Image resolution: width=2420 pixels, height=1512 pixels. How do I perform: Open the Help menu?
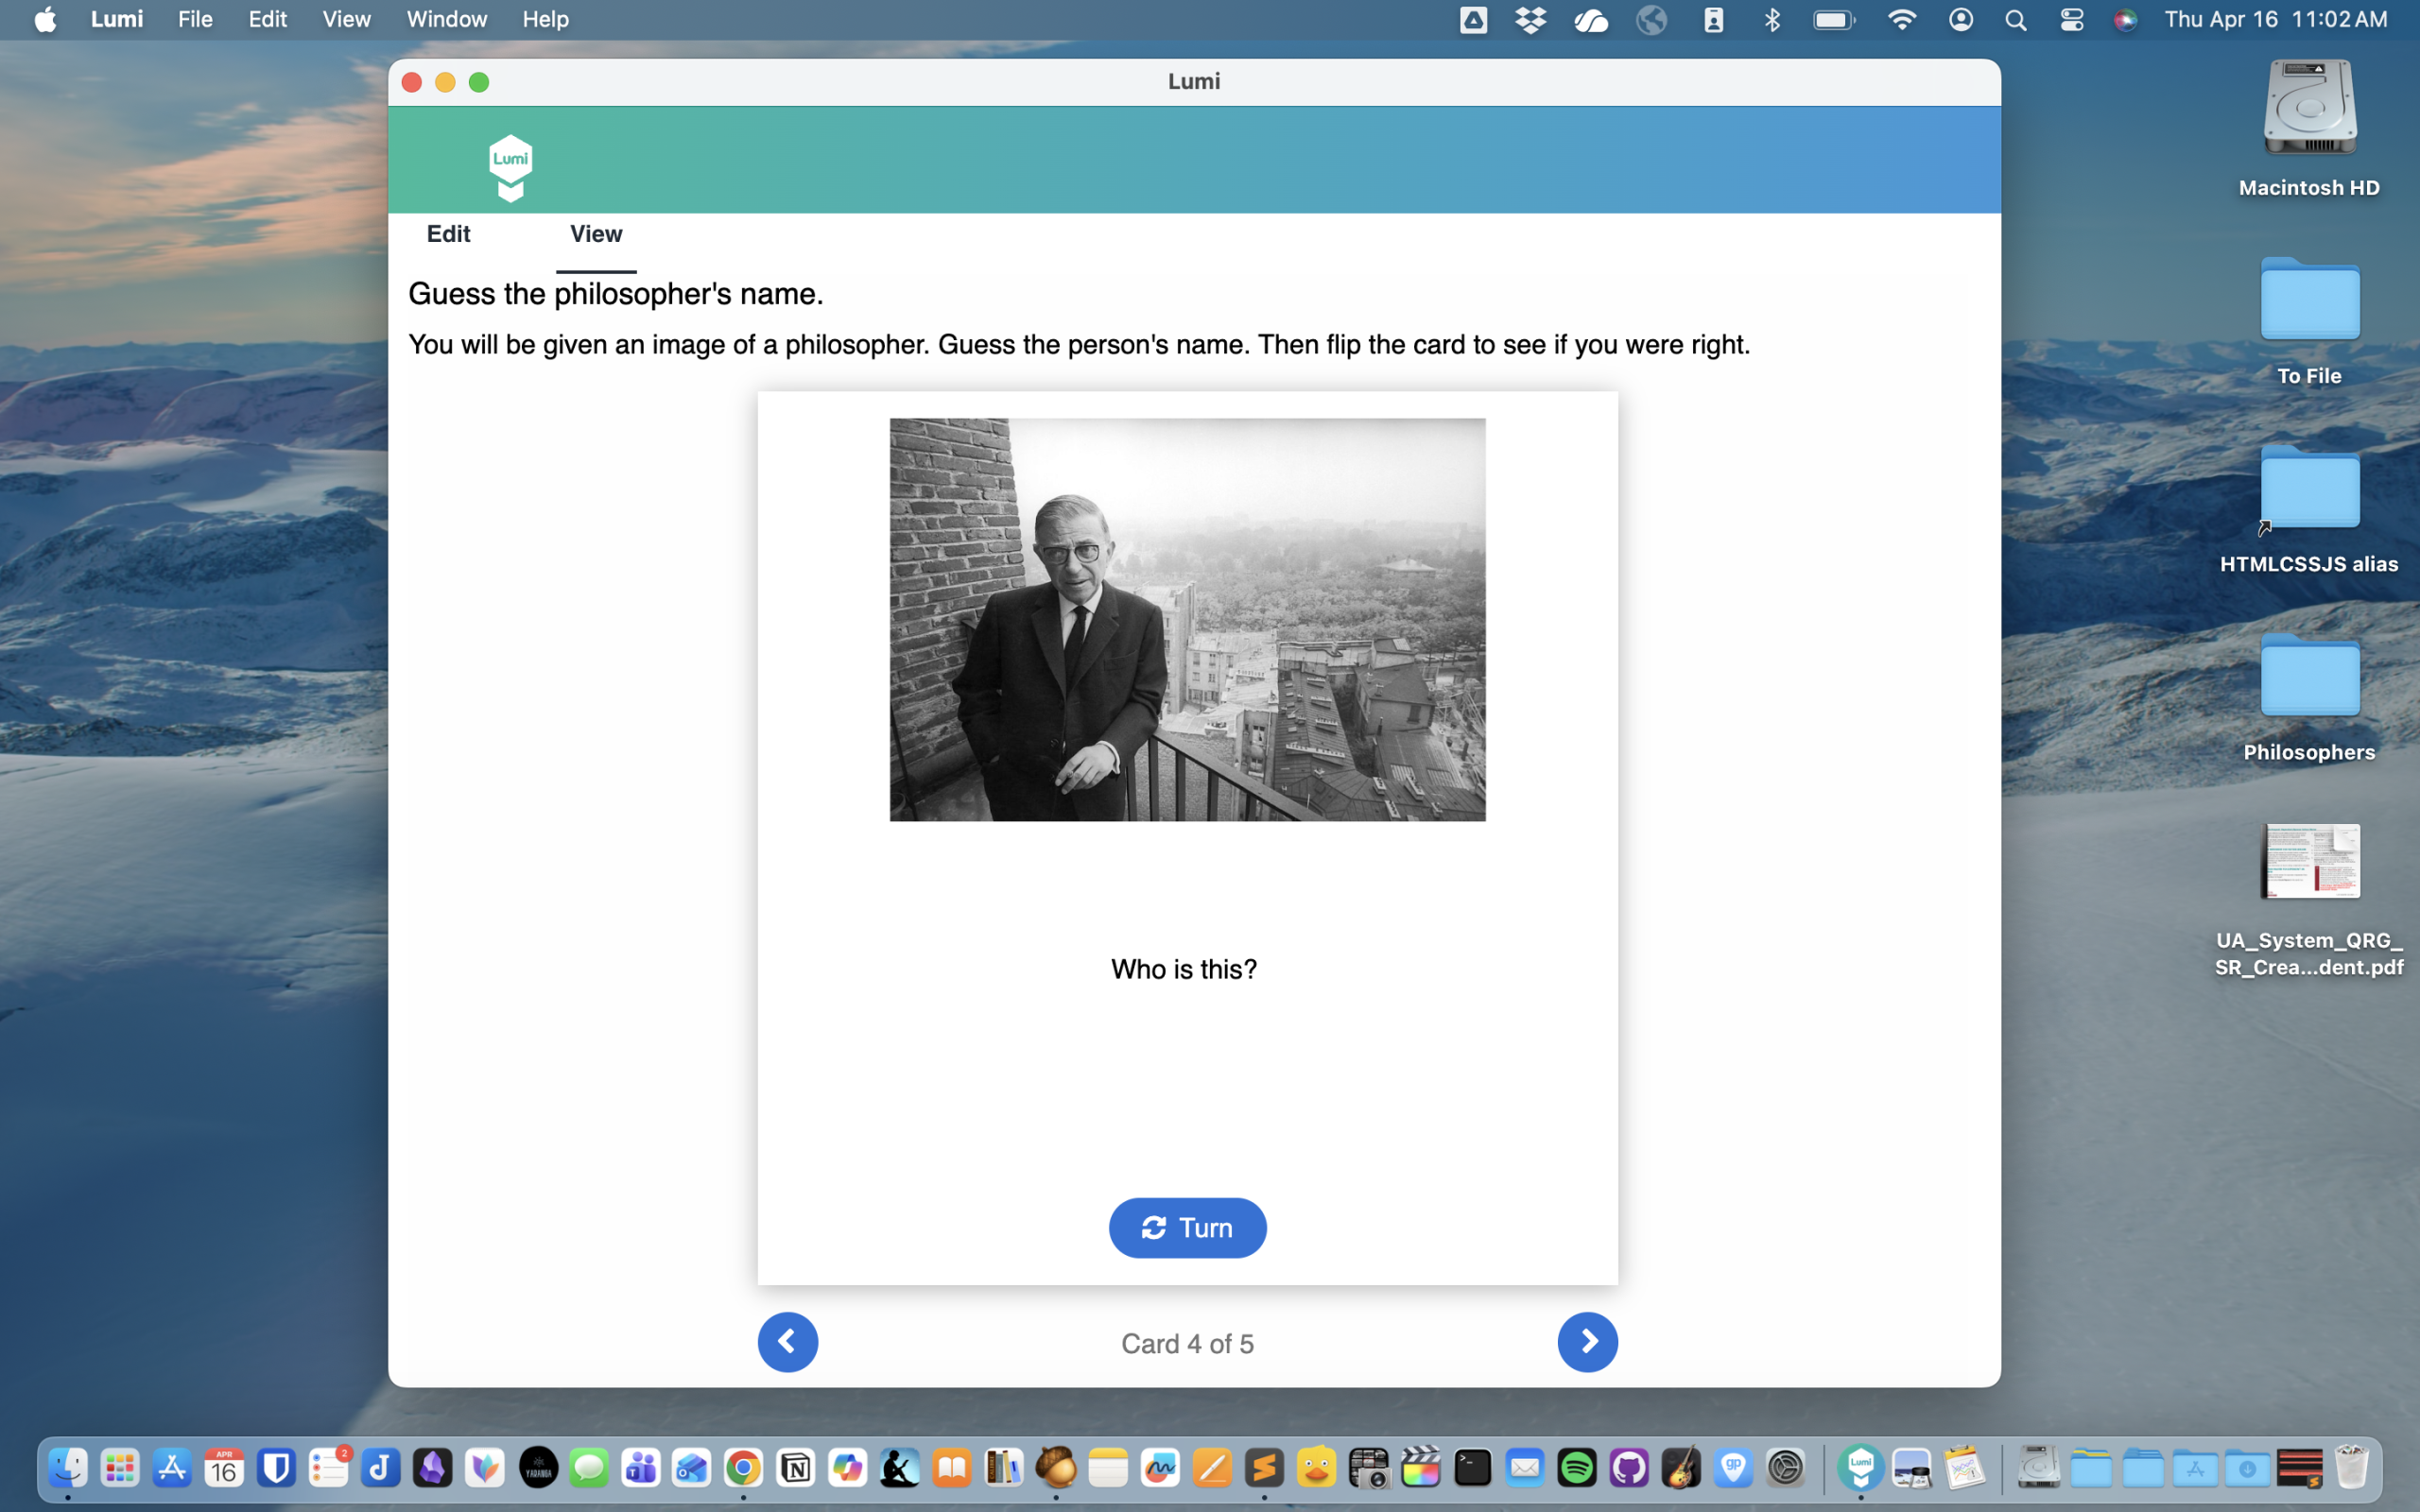point(545,19)
